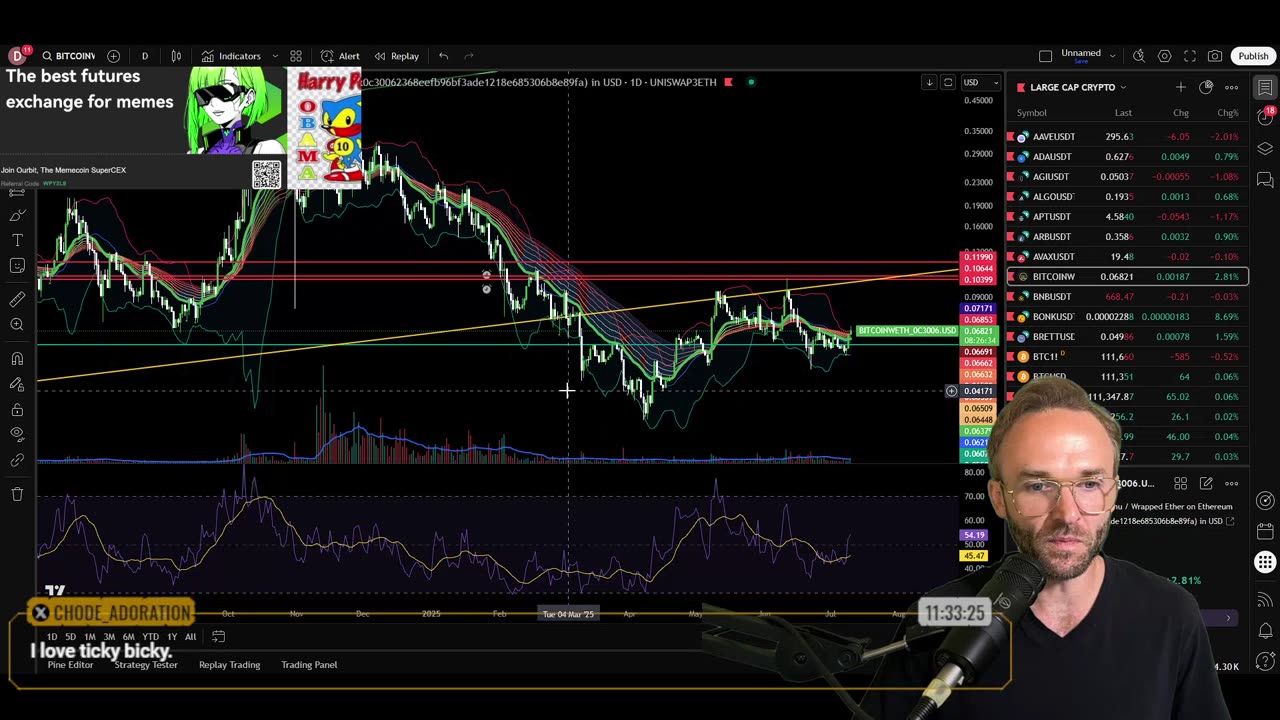Image resolution: width=1280 pixels, height=720 pixels.
Task: Select ADAUSDT in the watchlist
Action: click(1128, 156)
